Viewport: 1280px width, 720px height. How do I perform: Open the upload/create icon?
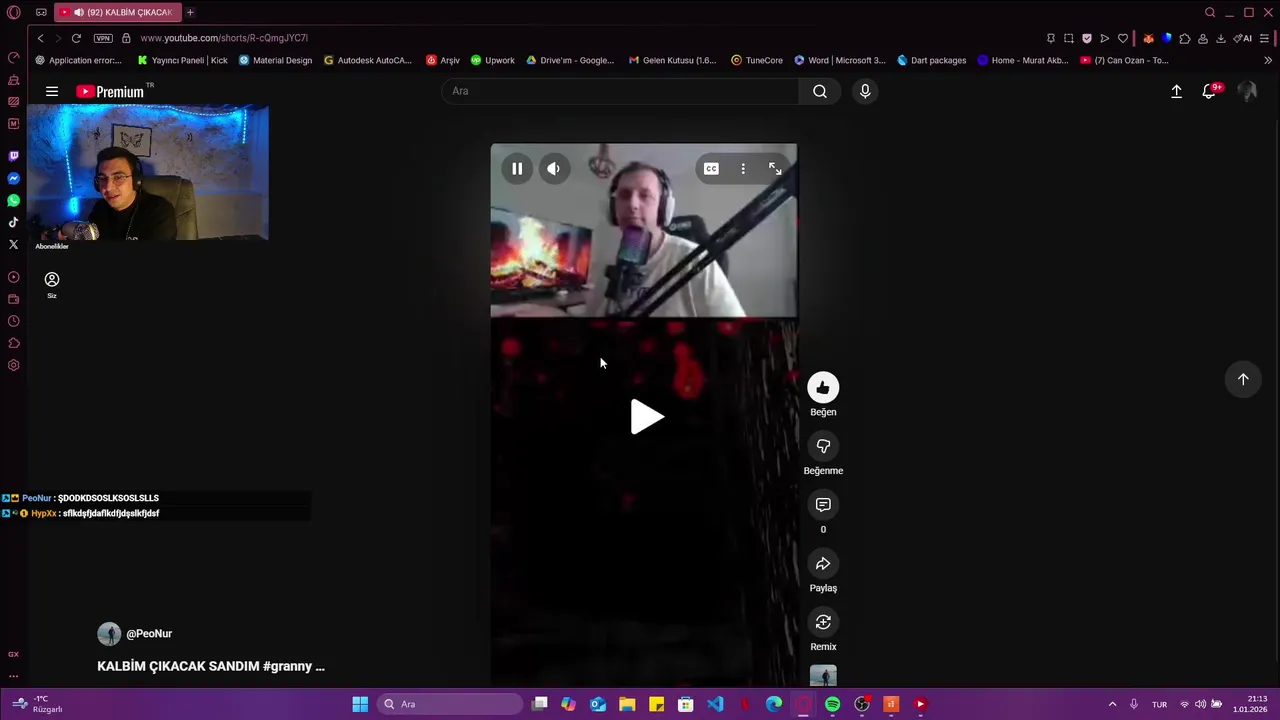(x=1176, y=91)
